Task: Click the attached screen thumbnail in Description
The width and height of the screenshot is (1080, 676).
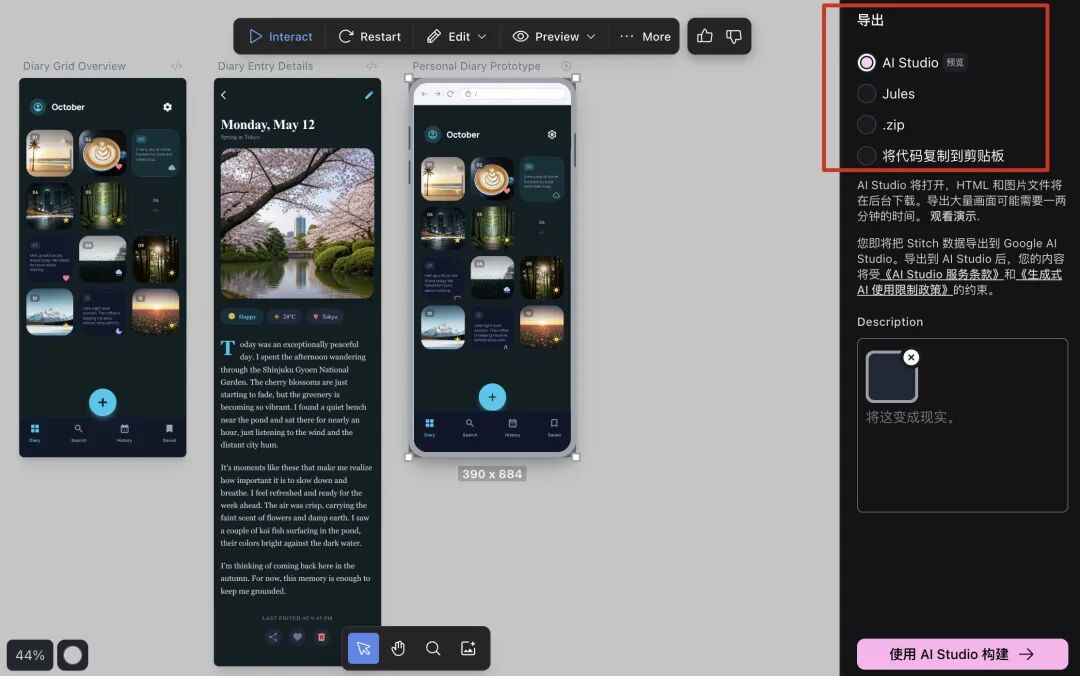Action: tap(891, 377)
